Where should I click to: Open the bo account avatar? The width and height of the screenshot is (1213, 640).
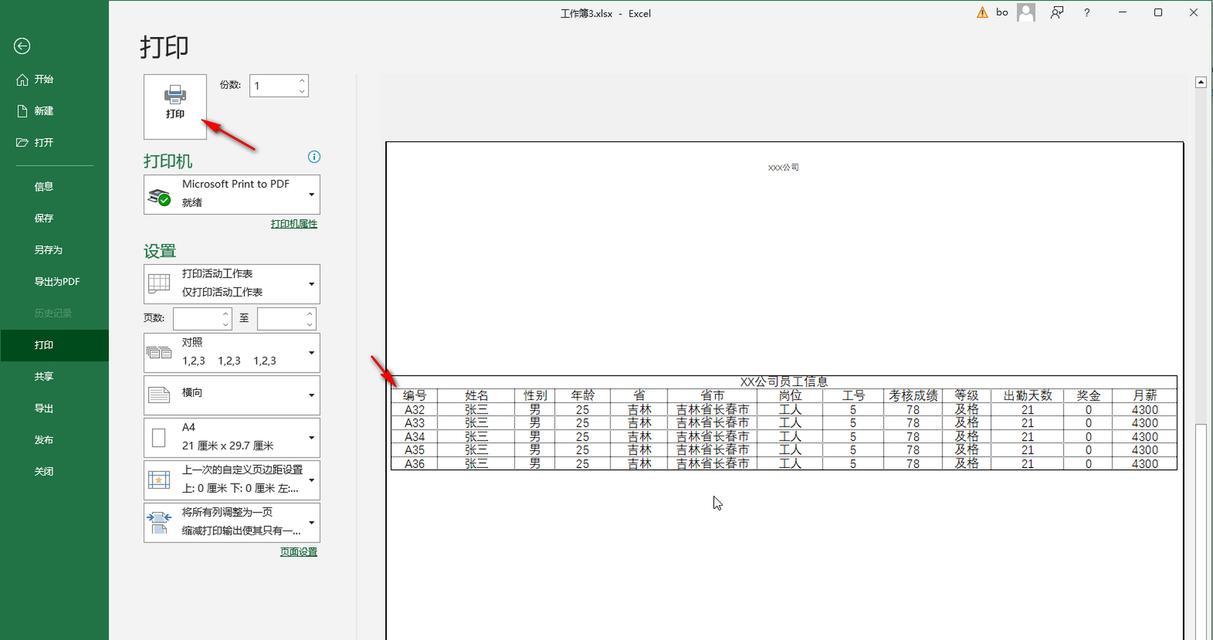coord(1025,13)
